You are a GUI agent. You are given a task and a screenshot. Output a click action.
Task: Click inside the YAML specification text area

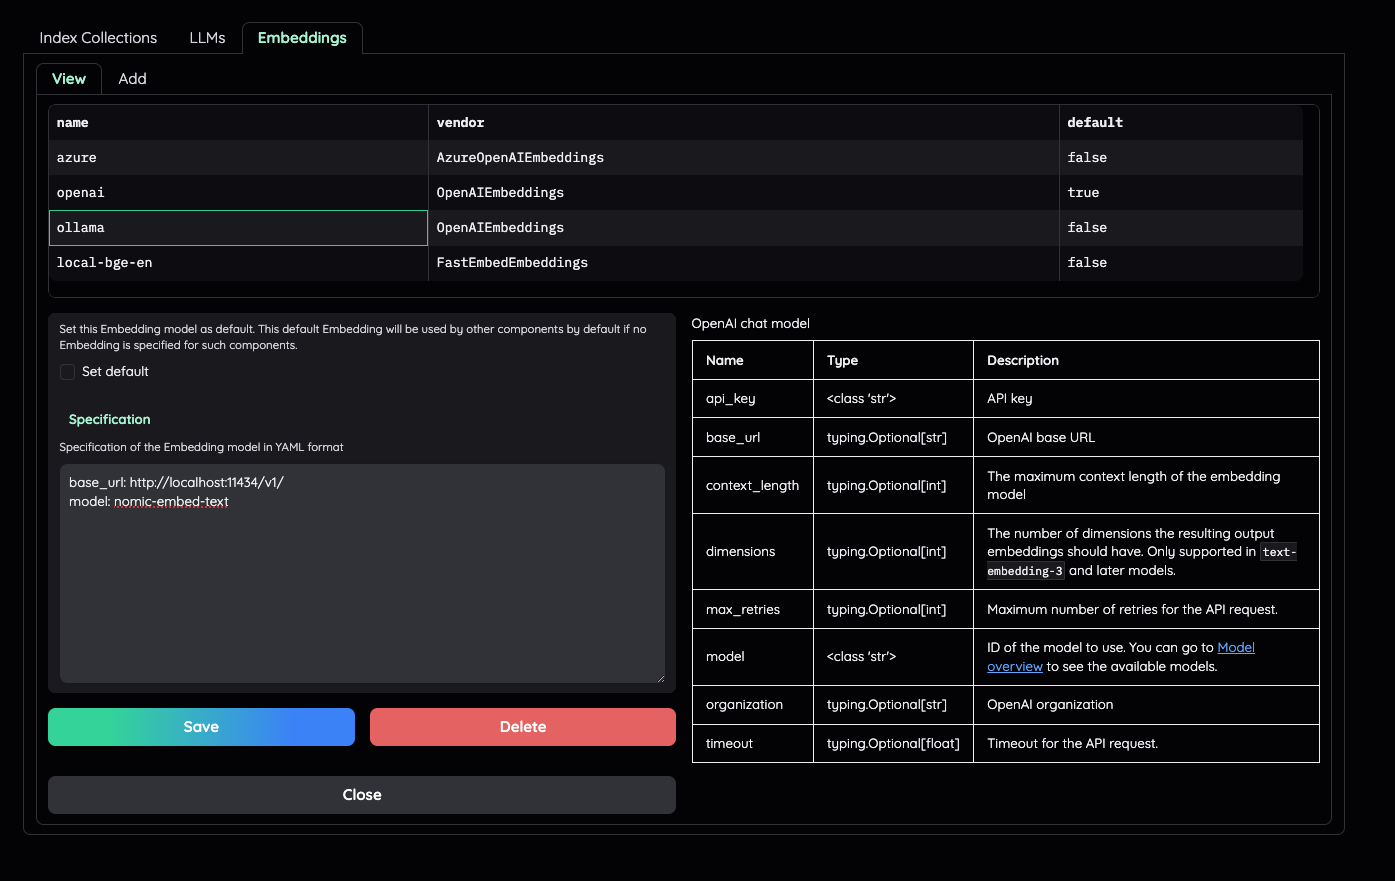click(361, 590)
